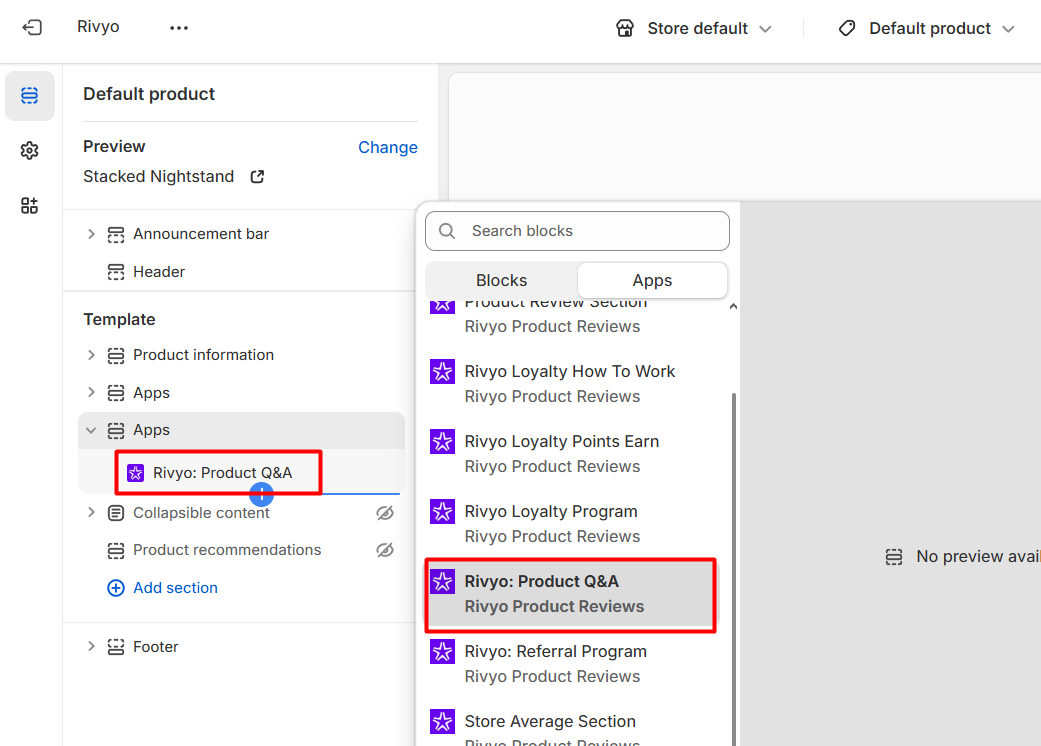Click Store Average Section star icon

pos(442,721)
